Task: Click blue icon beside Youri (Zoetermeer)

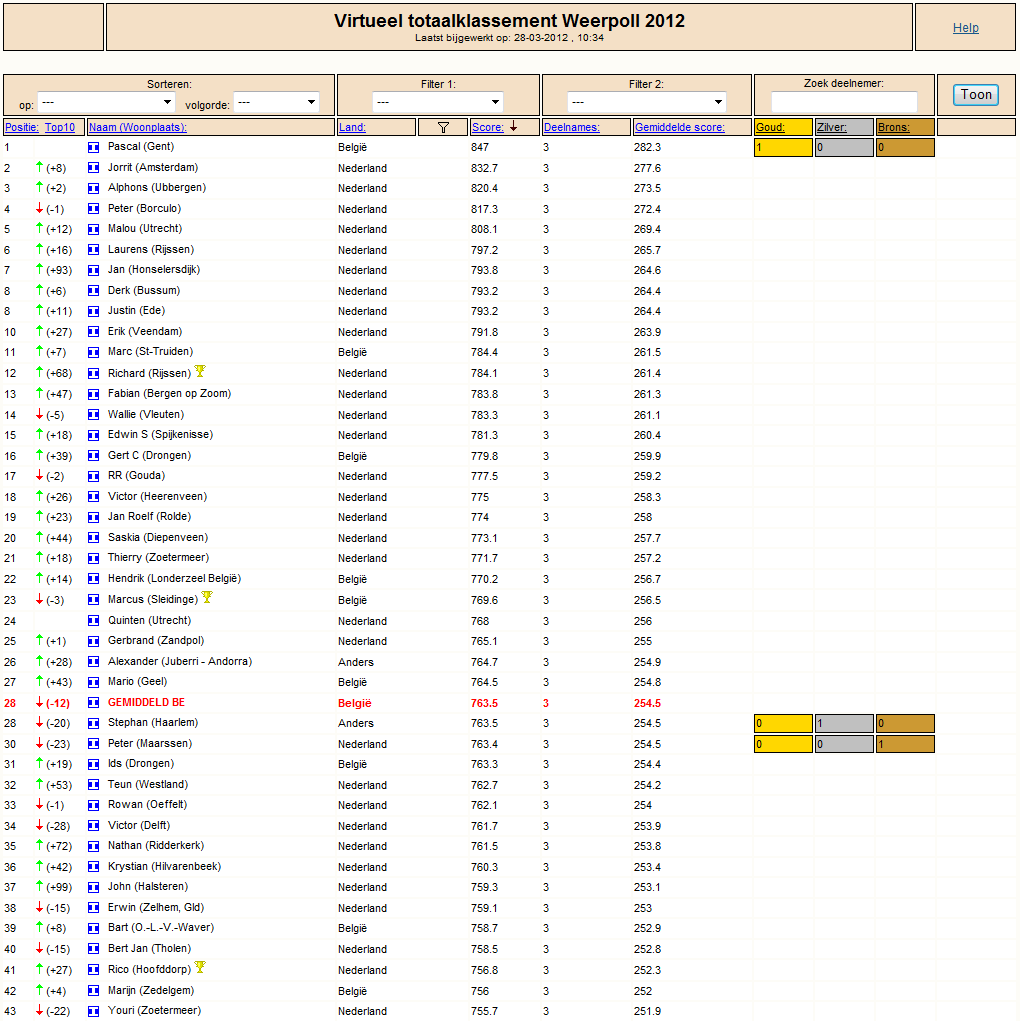Action: tap(94, 1011)
